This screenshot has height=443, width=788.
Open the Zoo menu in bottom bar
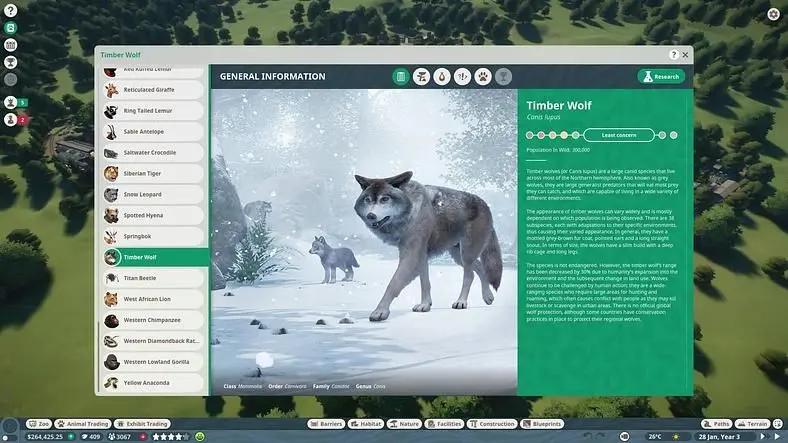pyautogui.click(x=39, y=424)
